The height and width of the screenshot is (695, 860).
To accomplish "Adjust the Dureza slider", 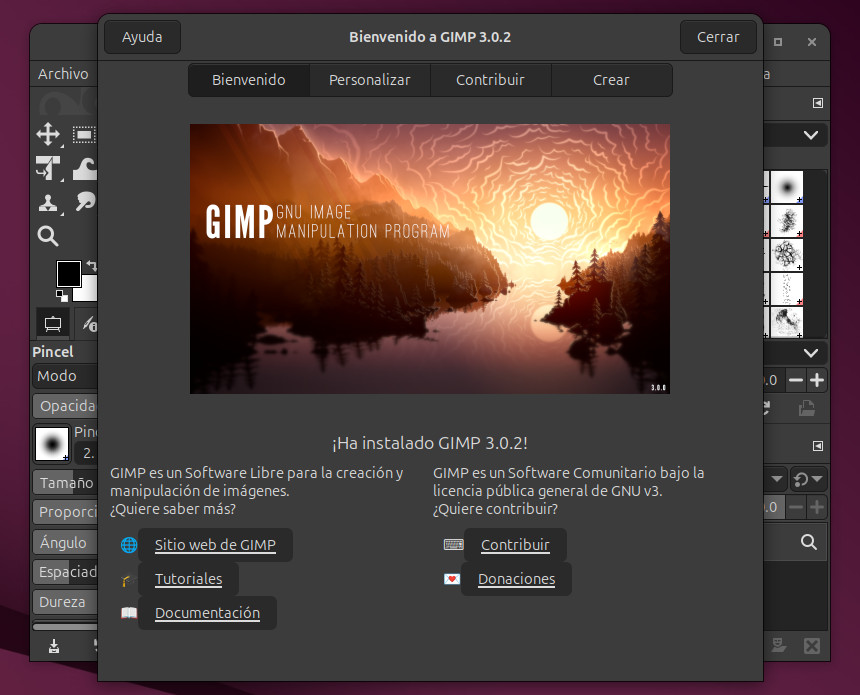I will click(x=65, y=602).
